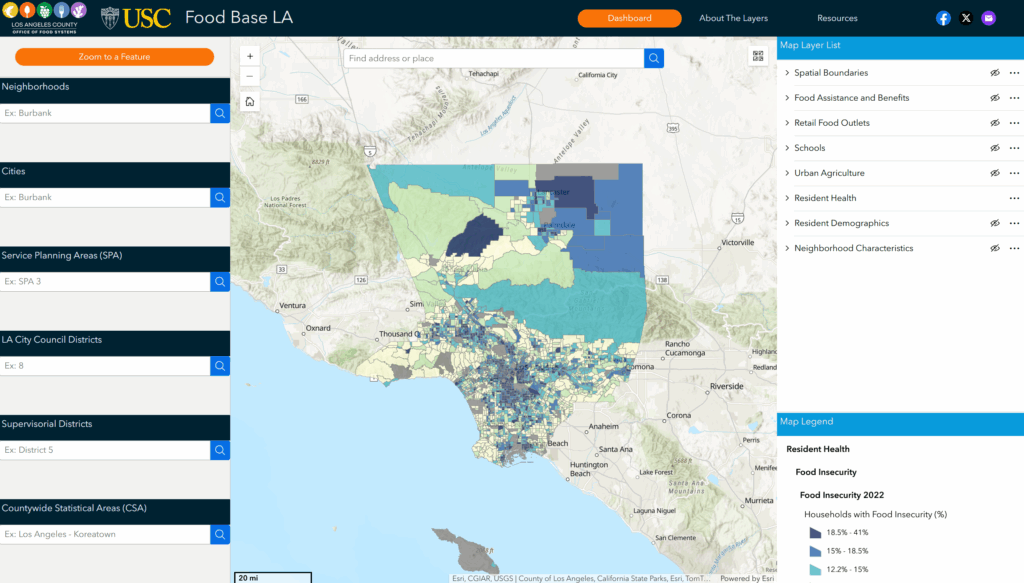
Task: Click the purple email contact icon
Action: [x=988, y=18]
